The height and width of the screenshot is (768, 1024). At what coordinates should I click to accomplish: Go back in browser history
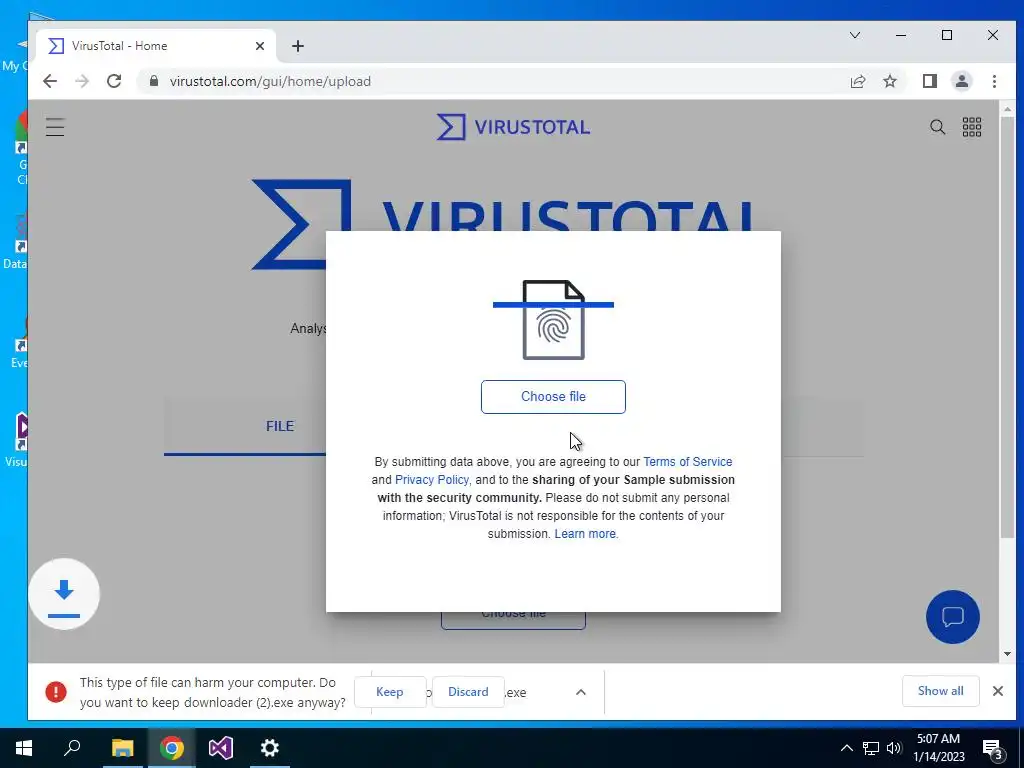coord(50,81)
